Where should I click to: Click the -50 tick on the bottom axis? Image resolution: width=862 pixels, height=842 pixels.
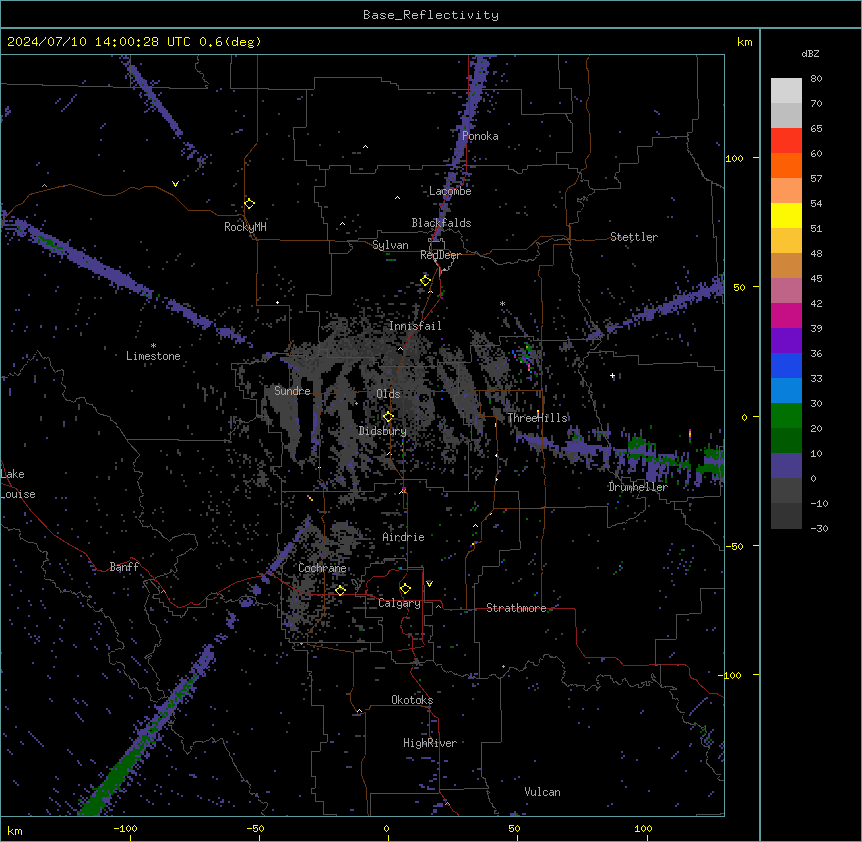tap(255, 828)
